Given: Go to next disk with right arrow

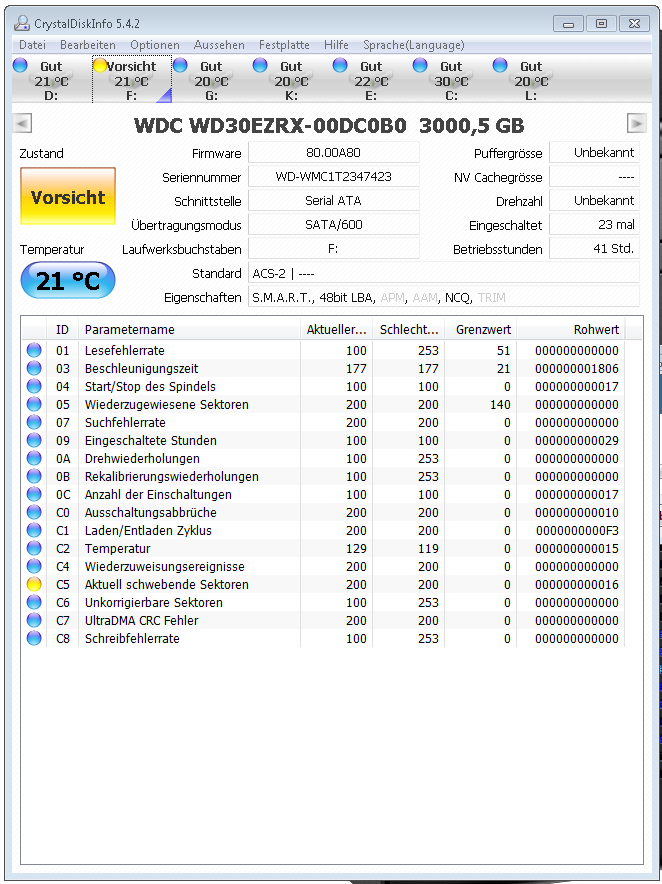Looking at the screenshot, I should coord(637,123).
